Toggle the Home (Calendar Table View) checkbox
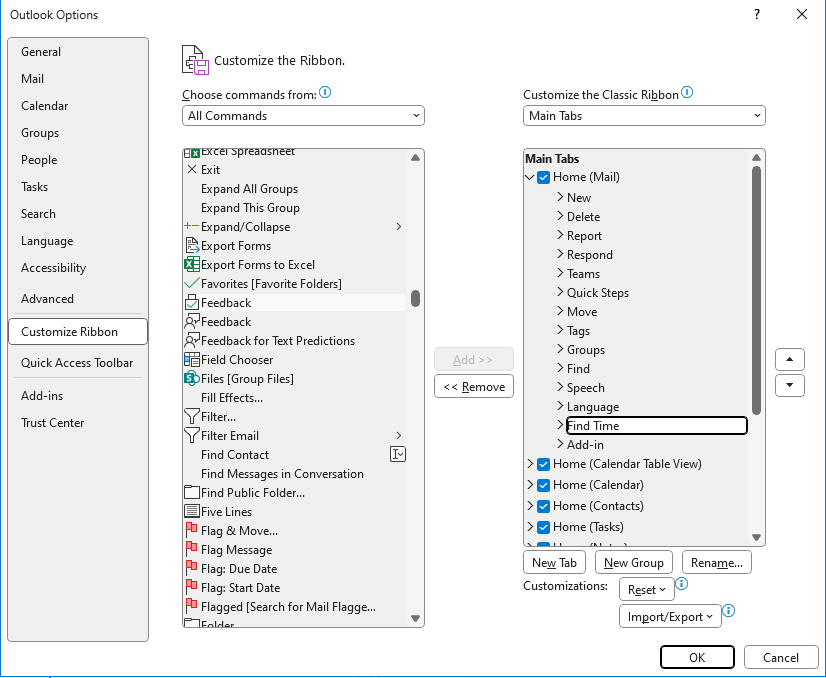The image size is (826, 678). click(544, 465)
